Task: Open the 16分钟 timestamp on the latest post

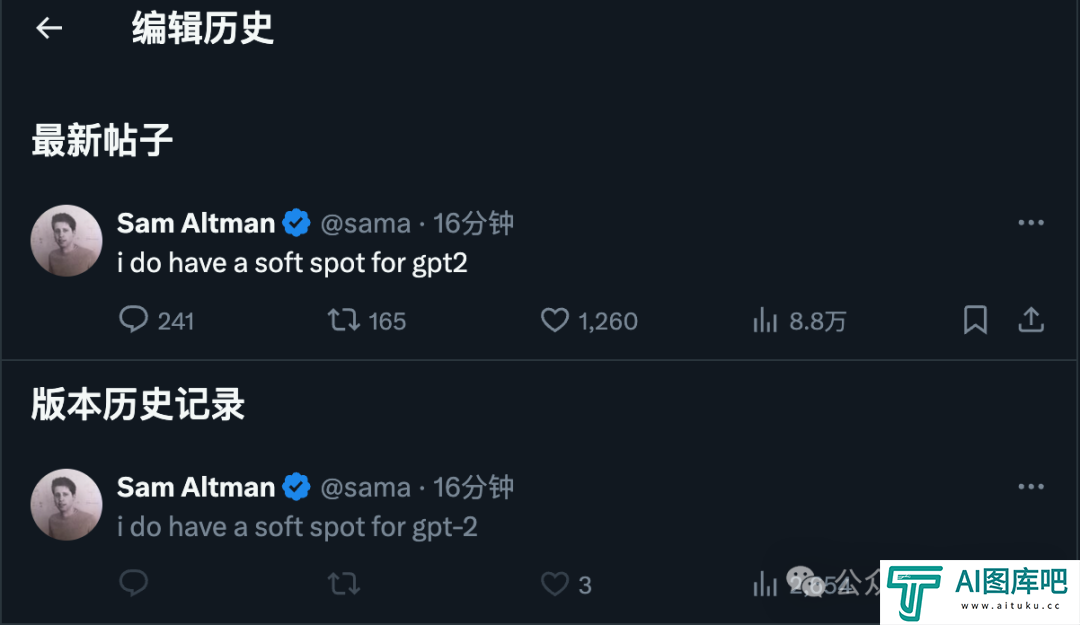Action: coord(473,223)
